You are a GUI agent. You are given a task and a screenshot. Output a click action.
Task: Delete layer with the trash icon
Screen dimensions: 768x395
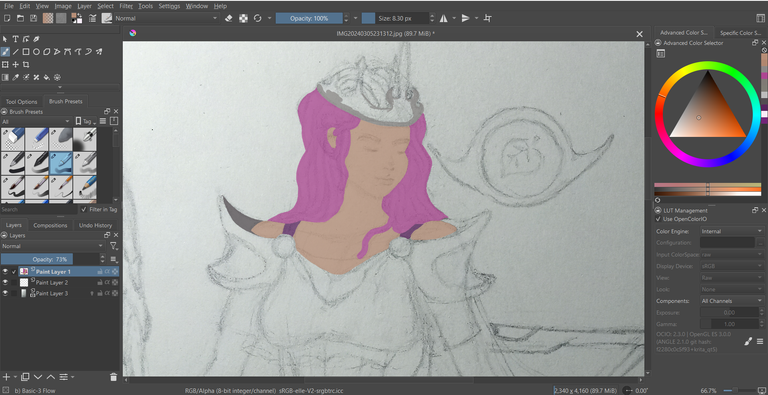114,377
